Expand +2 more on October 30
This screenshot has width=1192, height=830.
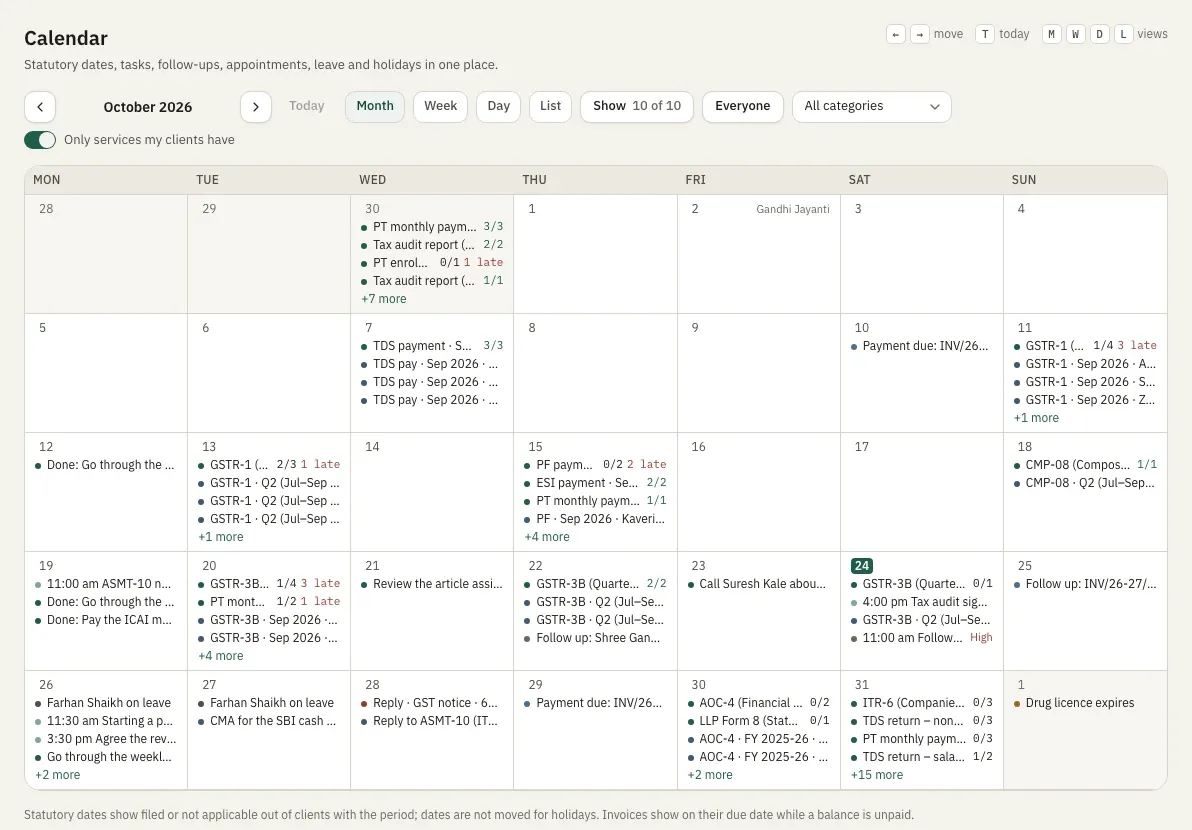tap(710, 775)
